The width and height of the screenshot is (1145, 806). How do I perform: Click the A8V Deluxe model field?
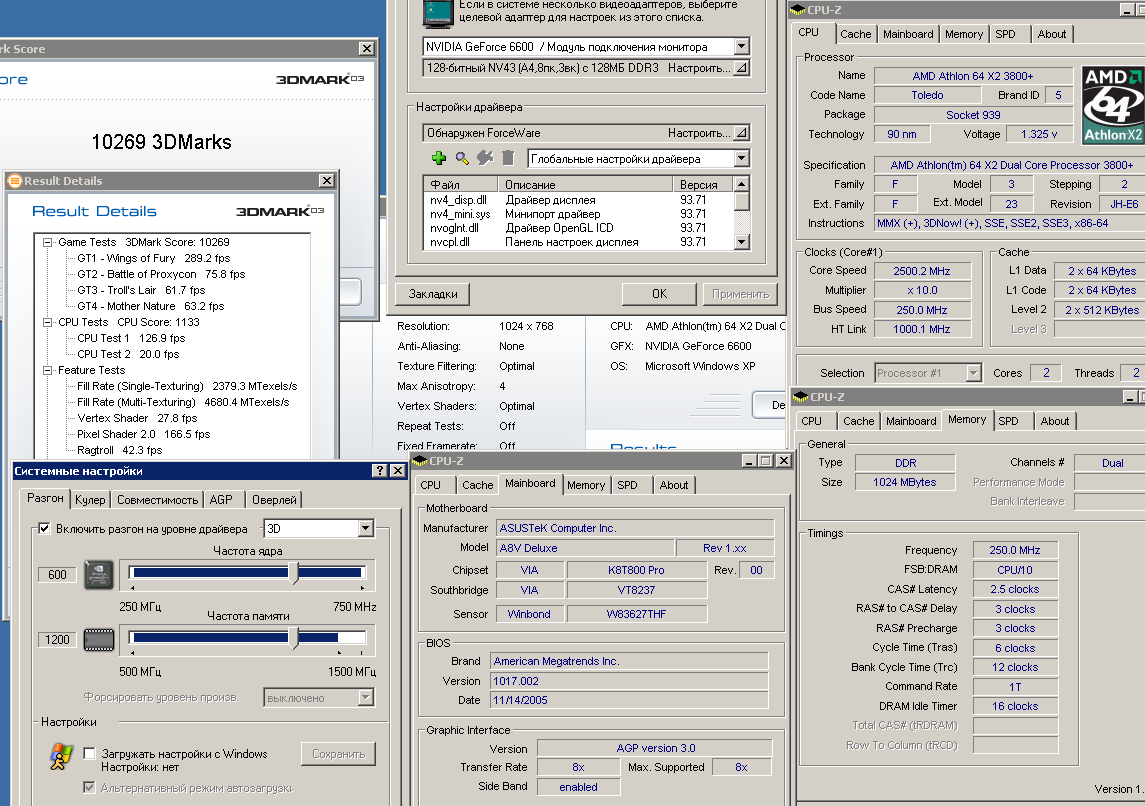click(x=585, y=548)
